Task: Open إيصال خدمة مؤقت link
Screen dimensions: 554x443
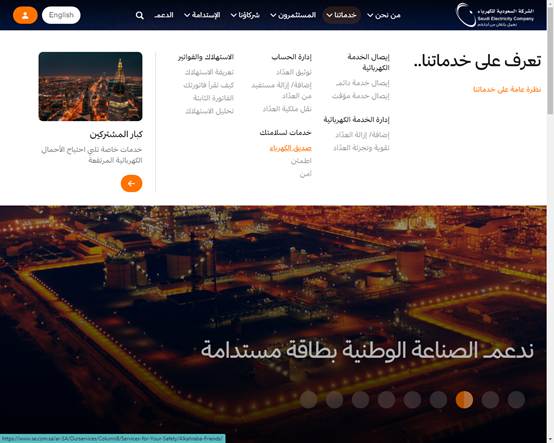Action: click(360, 96)
